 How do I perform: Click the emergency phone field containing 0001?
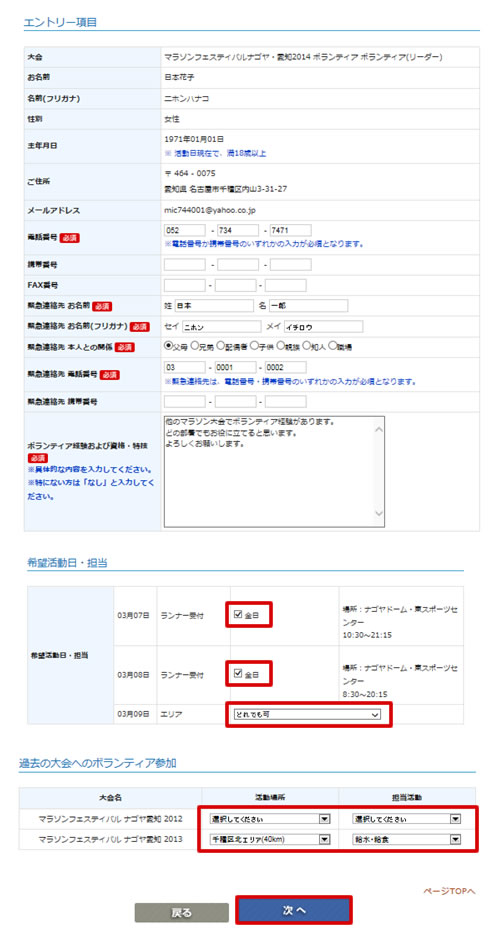click(x=235, y=367)
